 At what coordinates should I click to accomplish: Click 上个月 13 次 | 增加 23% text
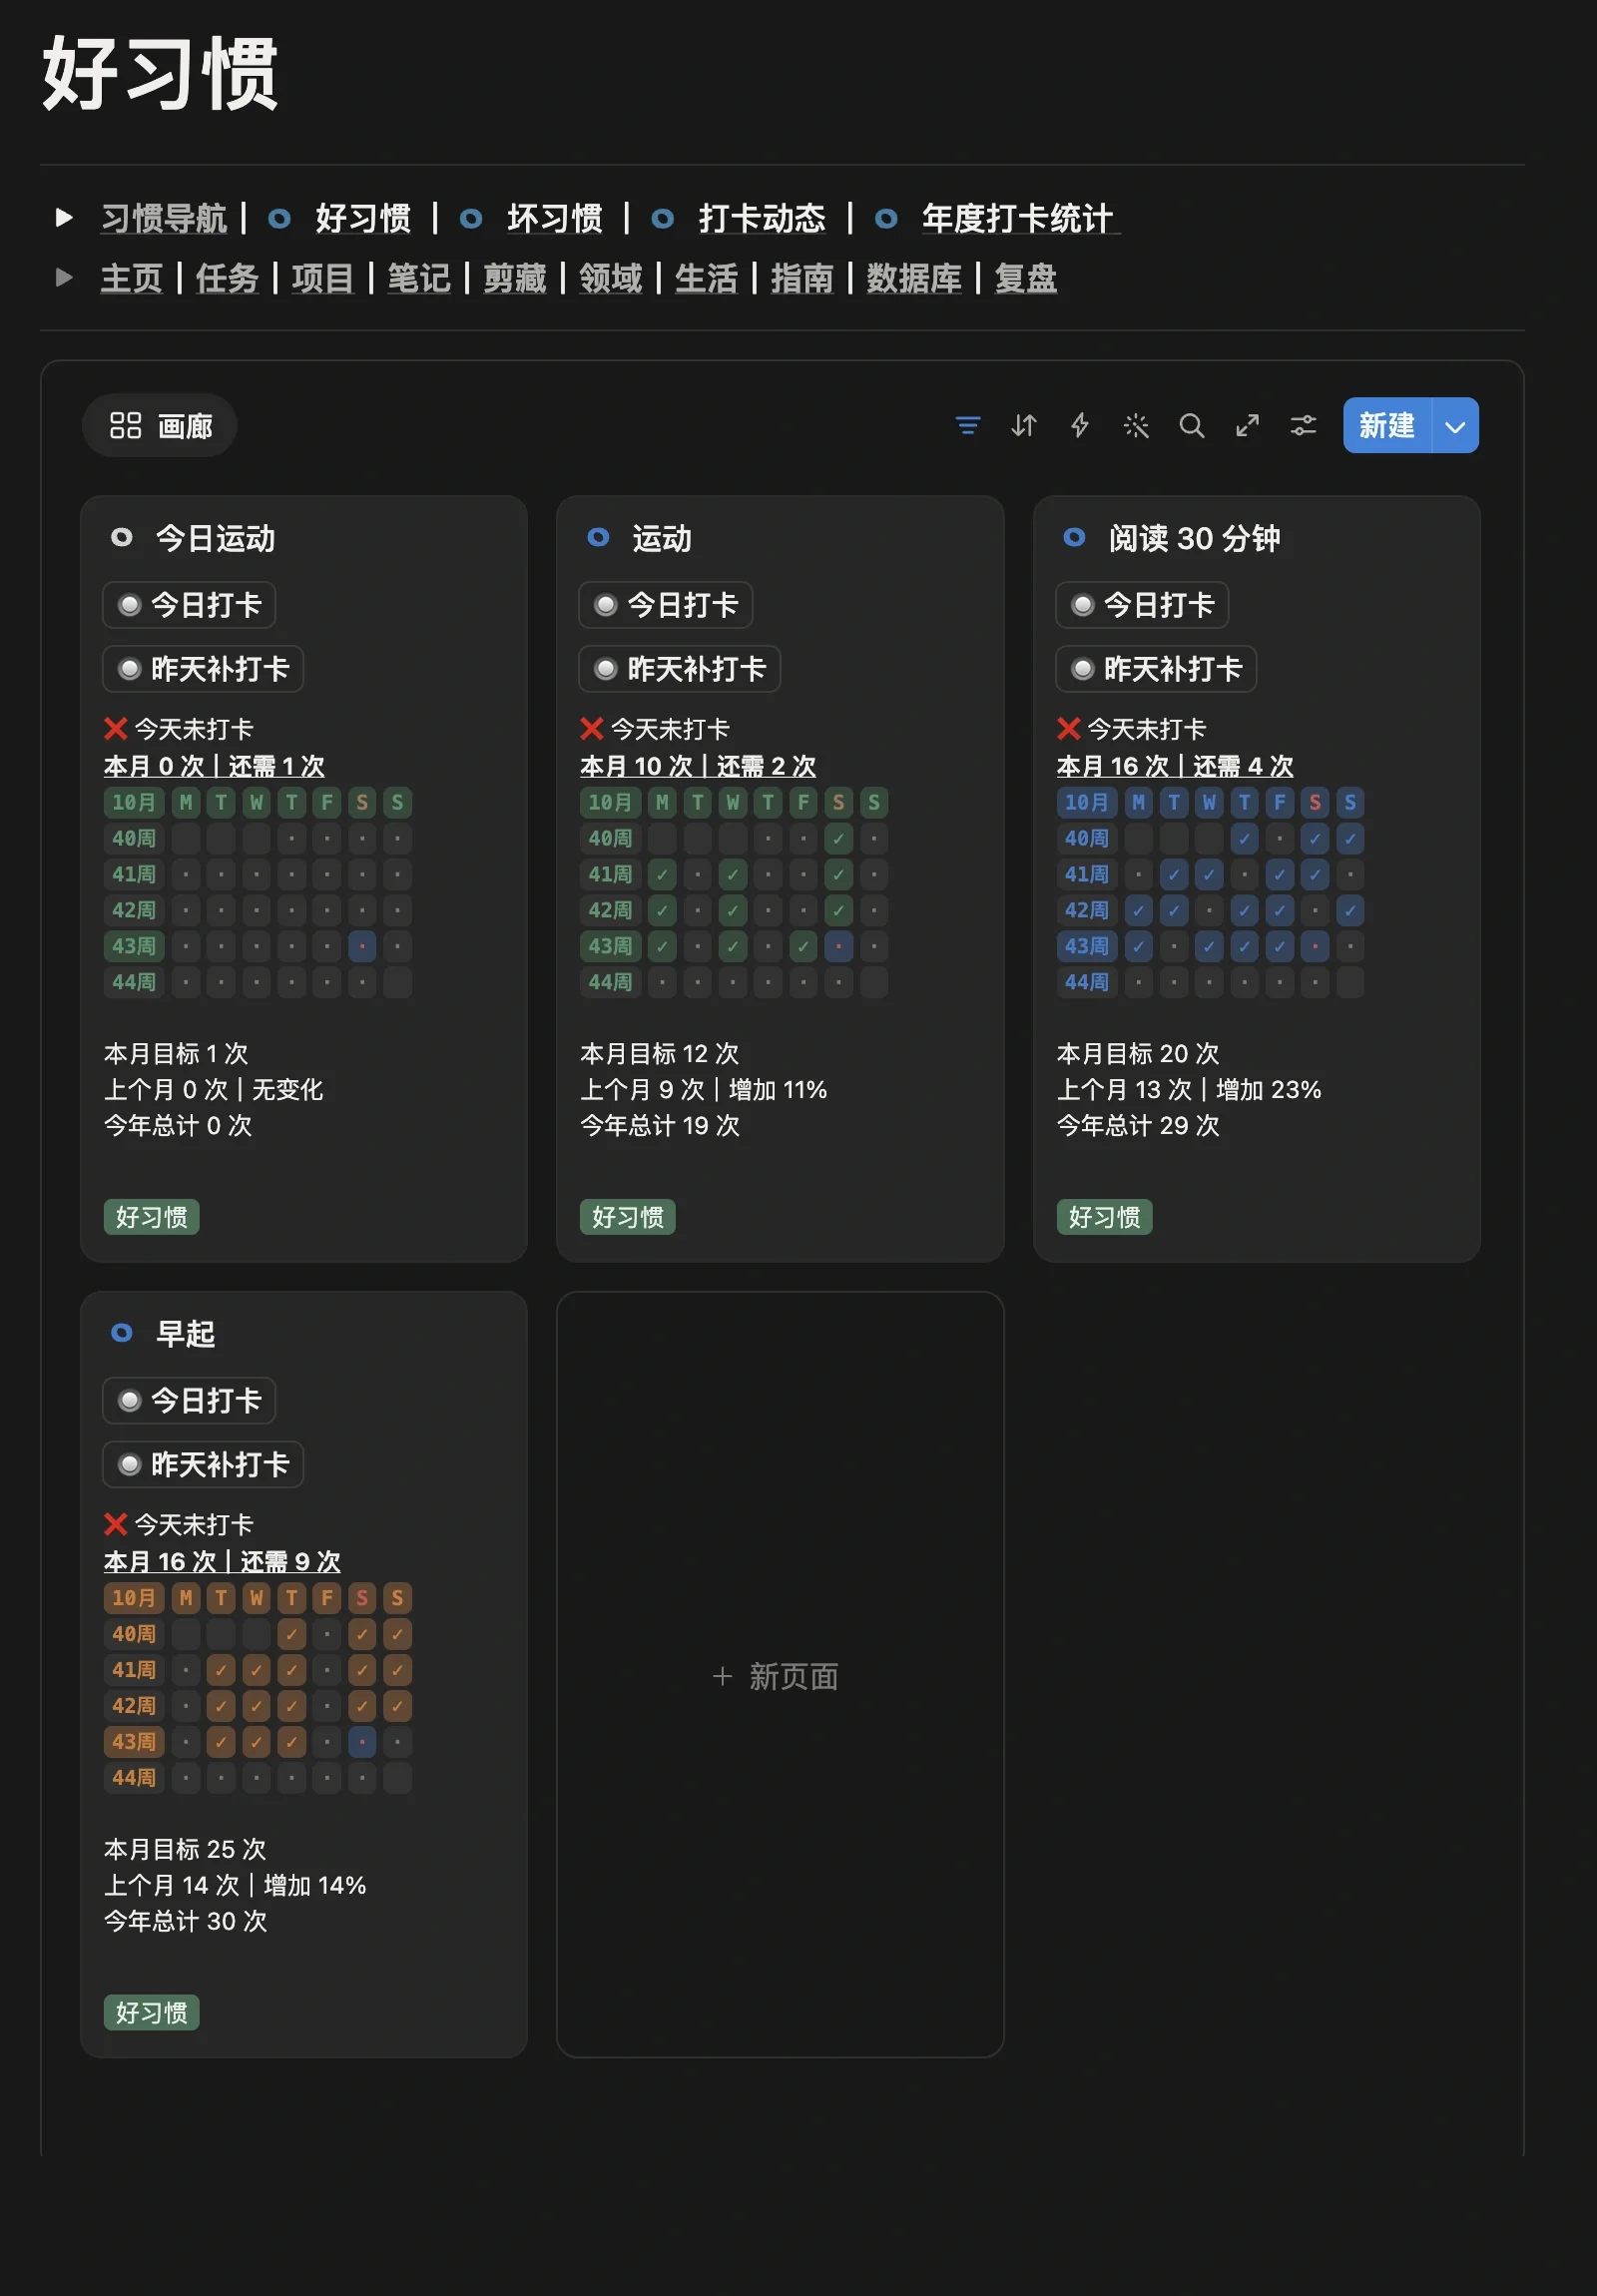[1189, 1089]
